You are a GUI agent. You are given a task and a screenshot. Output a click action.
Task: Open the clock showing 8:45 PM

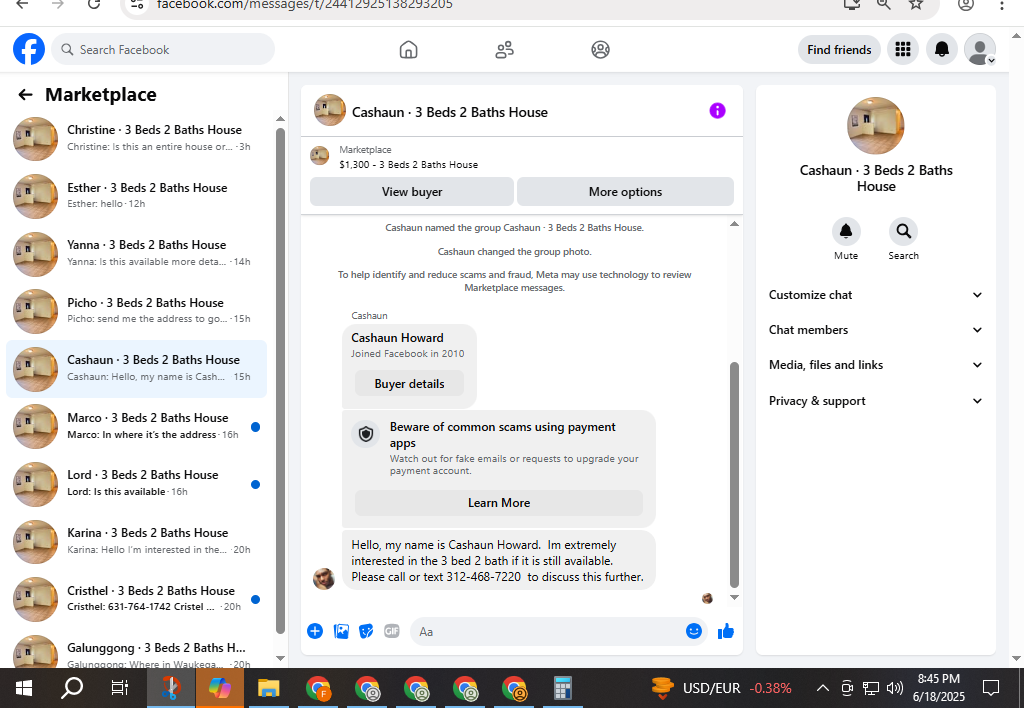point(938,688)
